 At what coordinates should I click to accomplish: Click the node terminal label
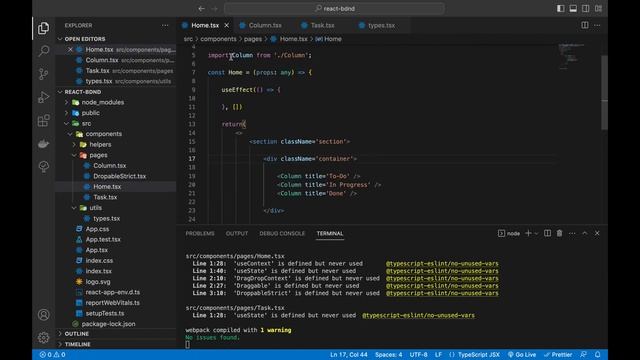(x=509, y=233)
